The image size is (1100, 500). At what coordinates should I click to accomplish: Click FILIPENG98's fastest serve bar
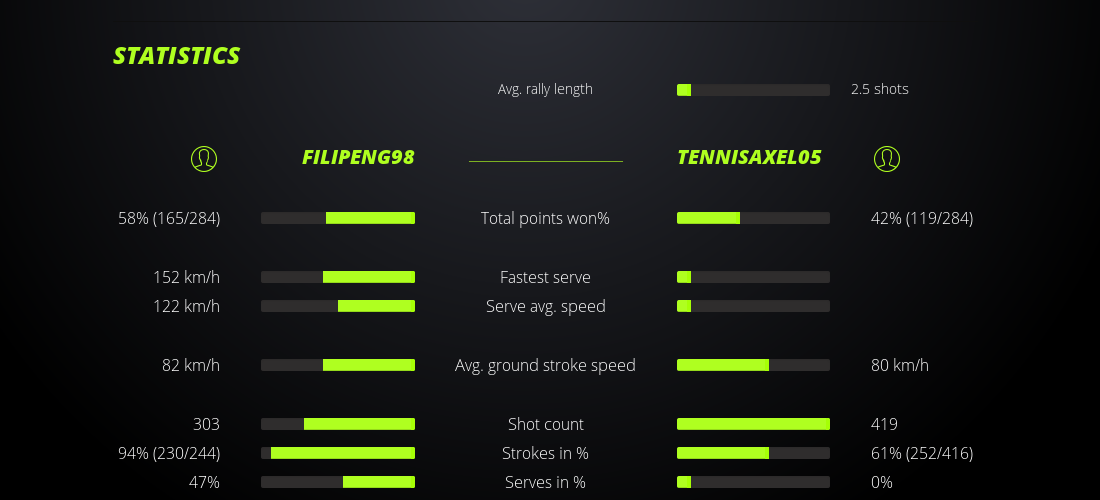coord(338,277)
